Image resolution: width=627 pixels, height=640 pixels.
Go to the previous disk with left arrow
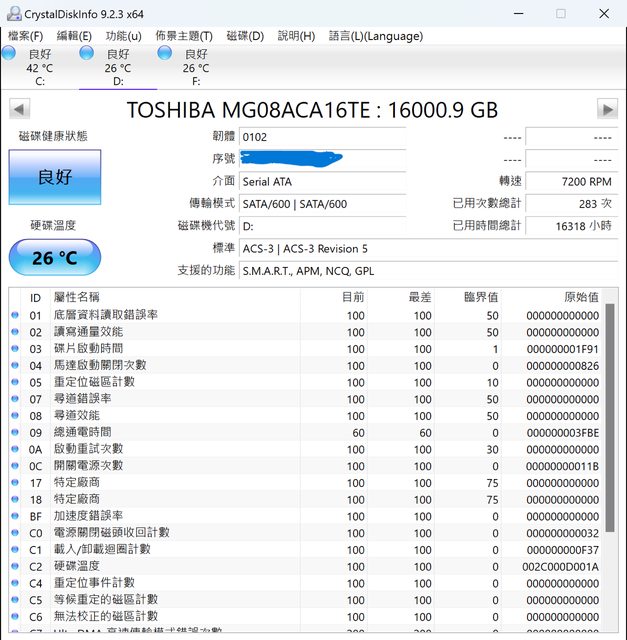coord(19,109)
